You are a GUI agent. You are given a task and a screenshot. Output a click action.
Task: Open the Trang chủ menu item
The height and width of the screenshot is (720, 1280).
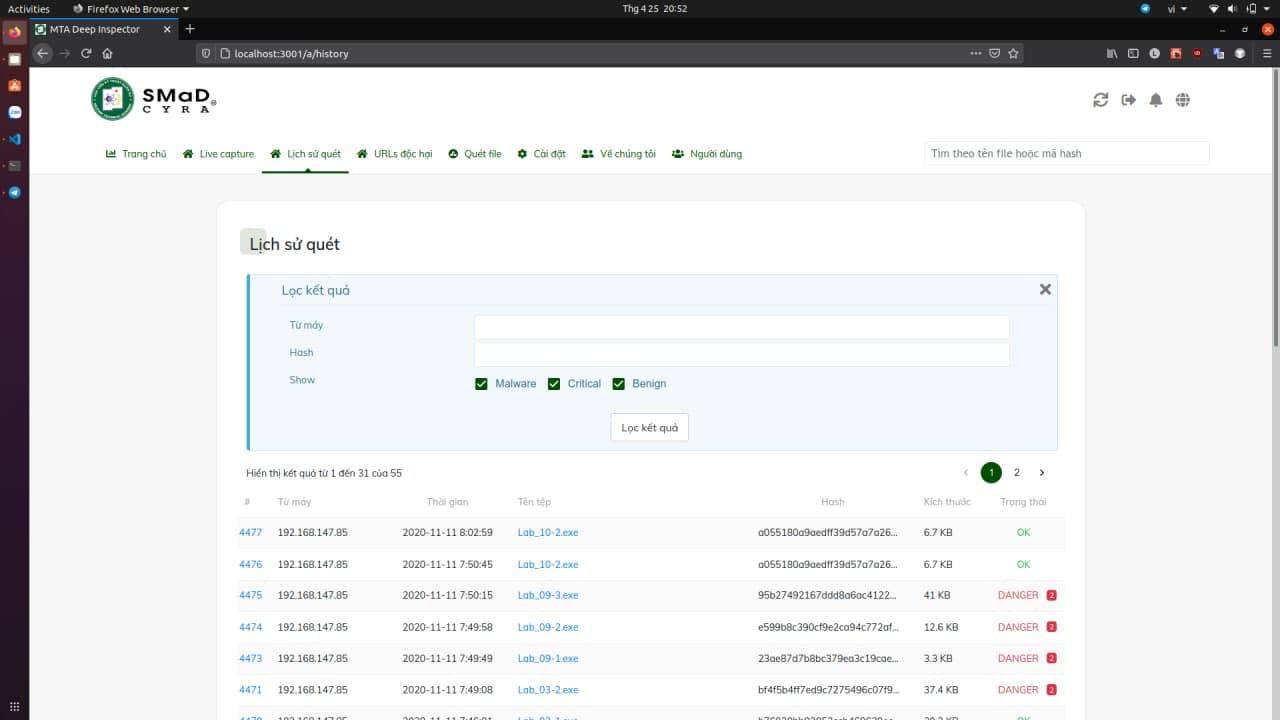coord(136,154)
